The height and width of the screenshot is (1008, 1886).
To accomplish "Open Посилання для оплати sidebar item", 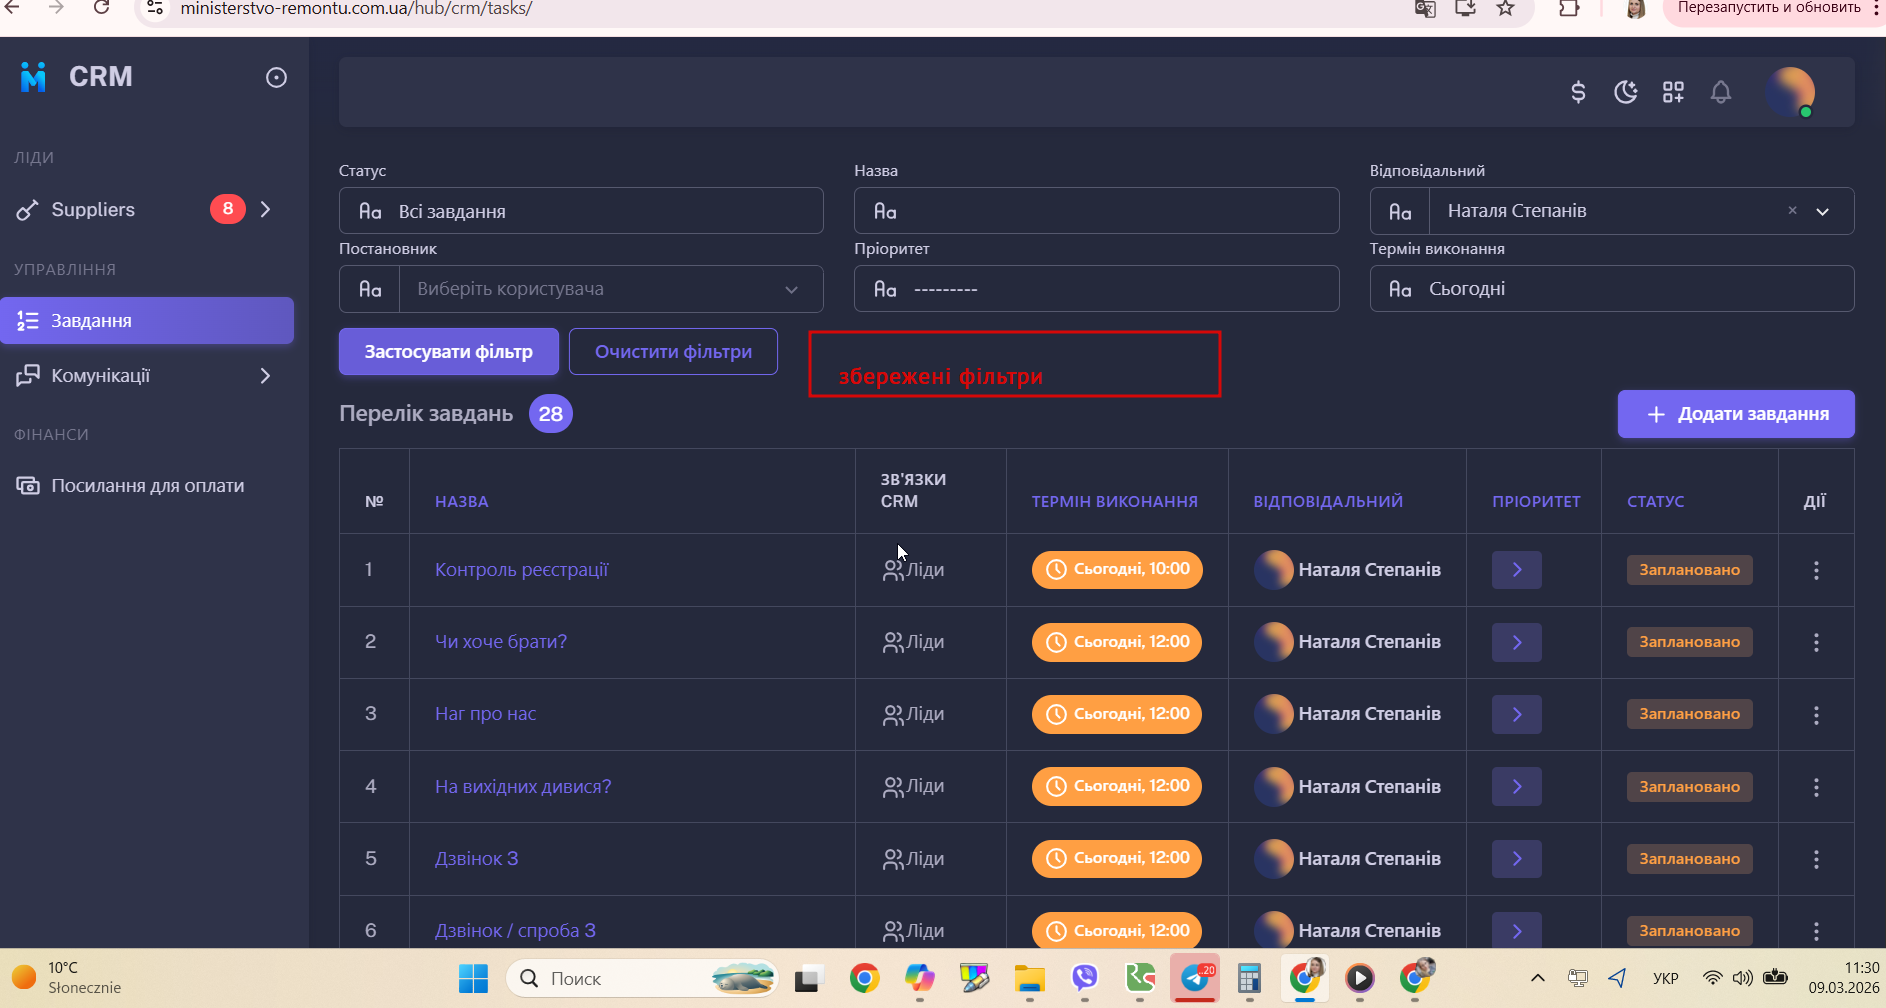I will point(147,486).
